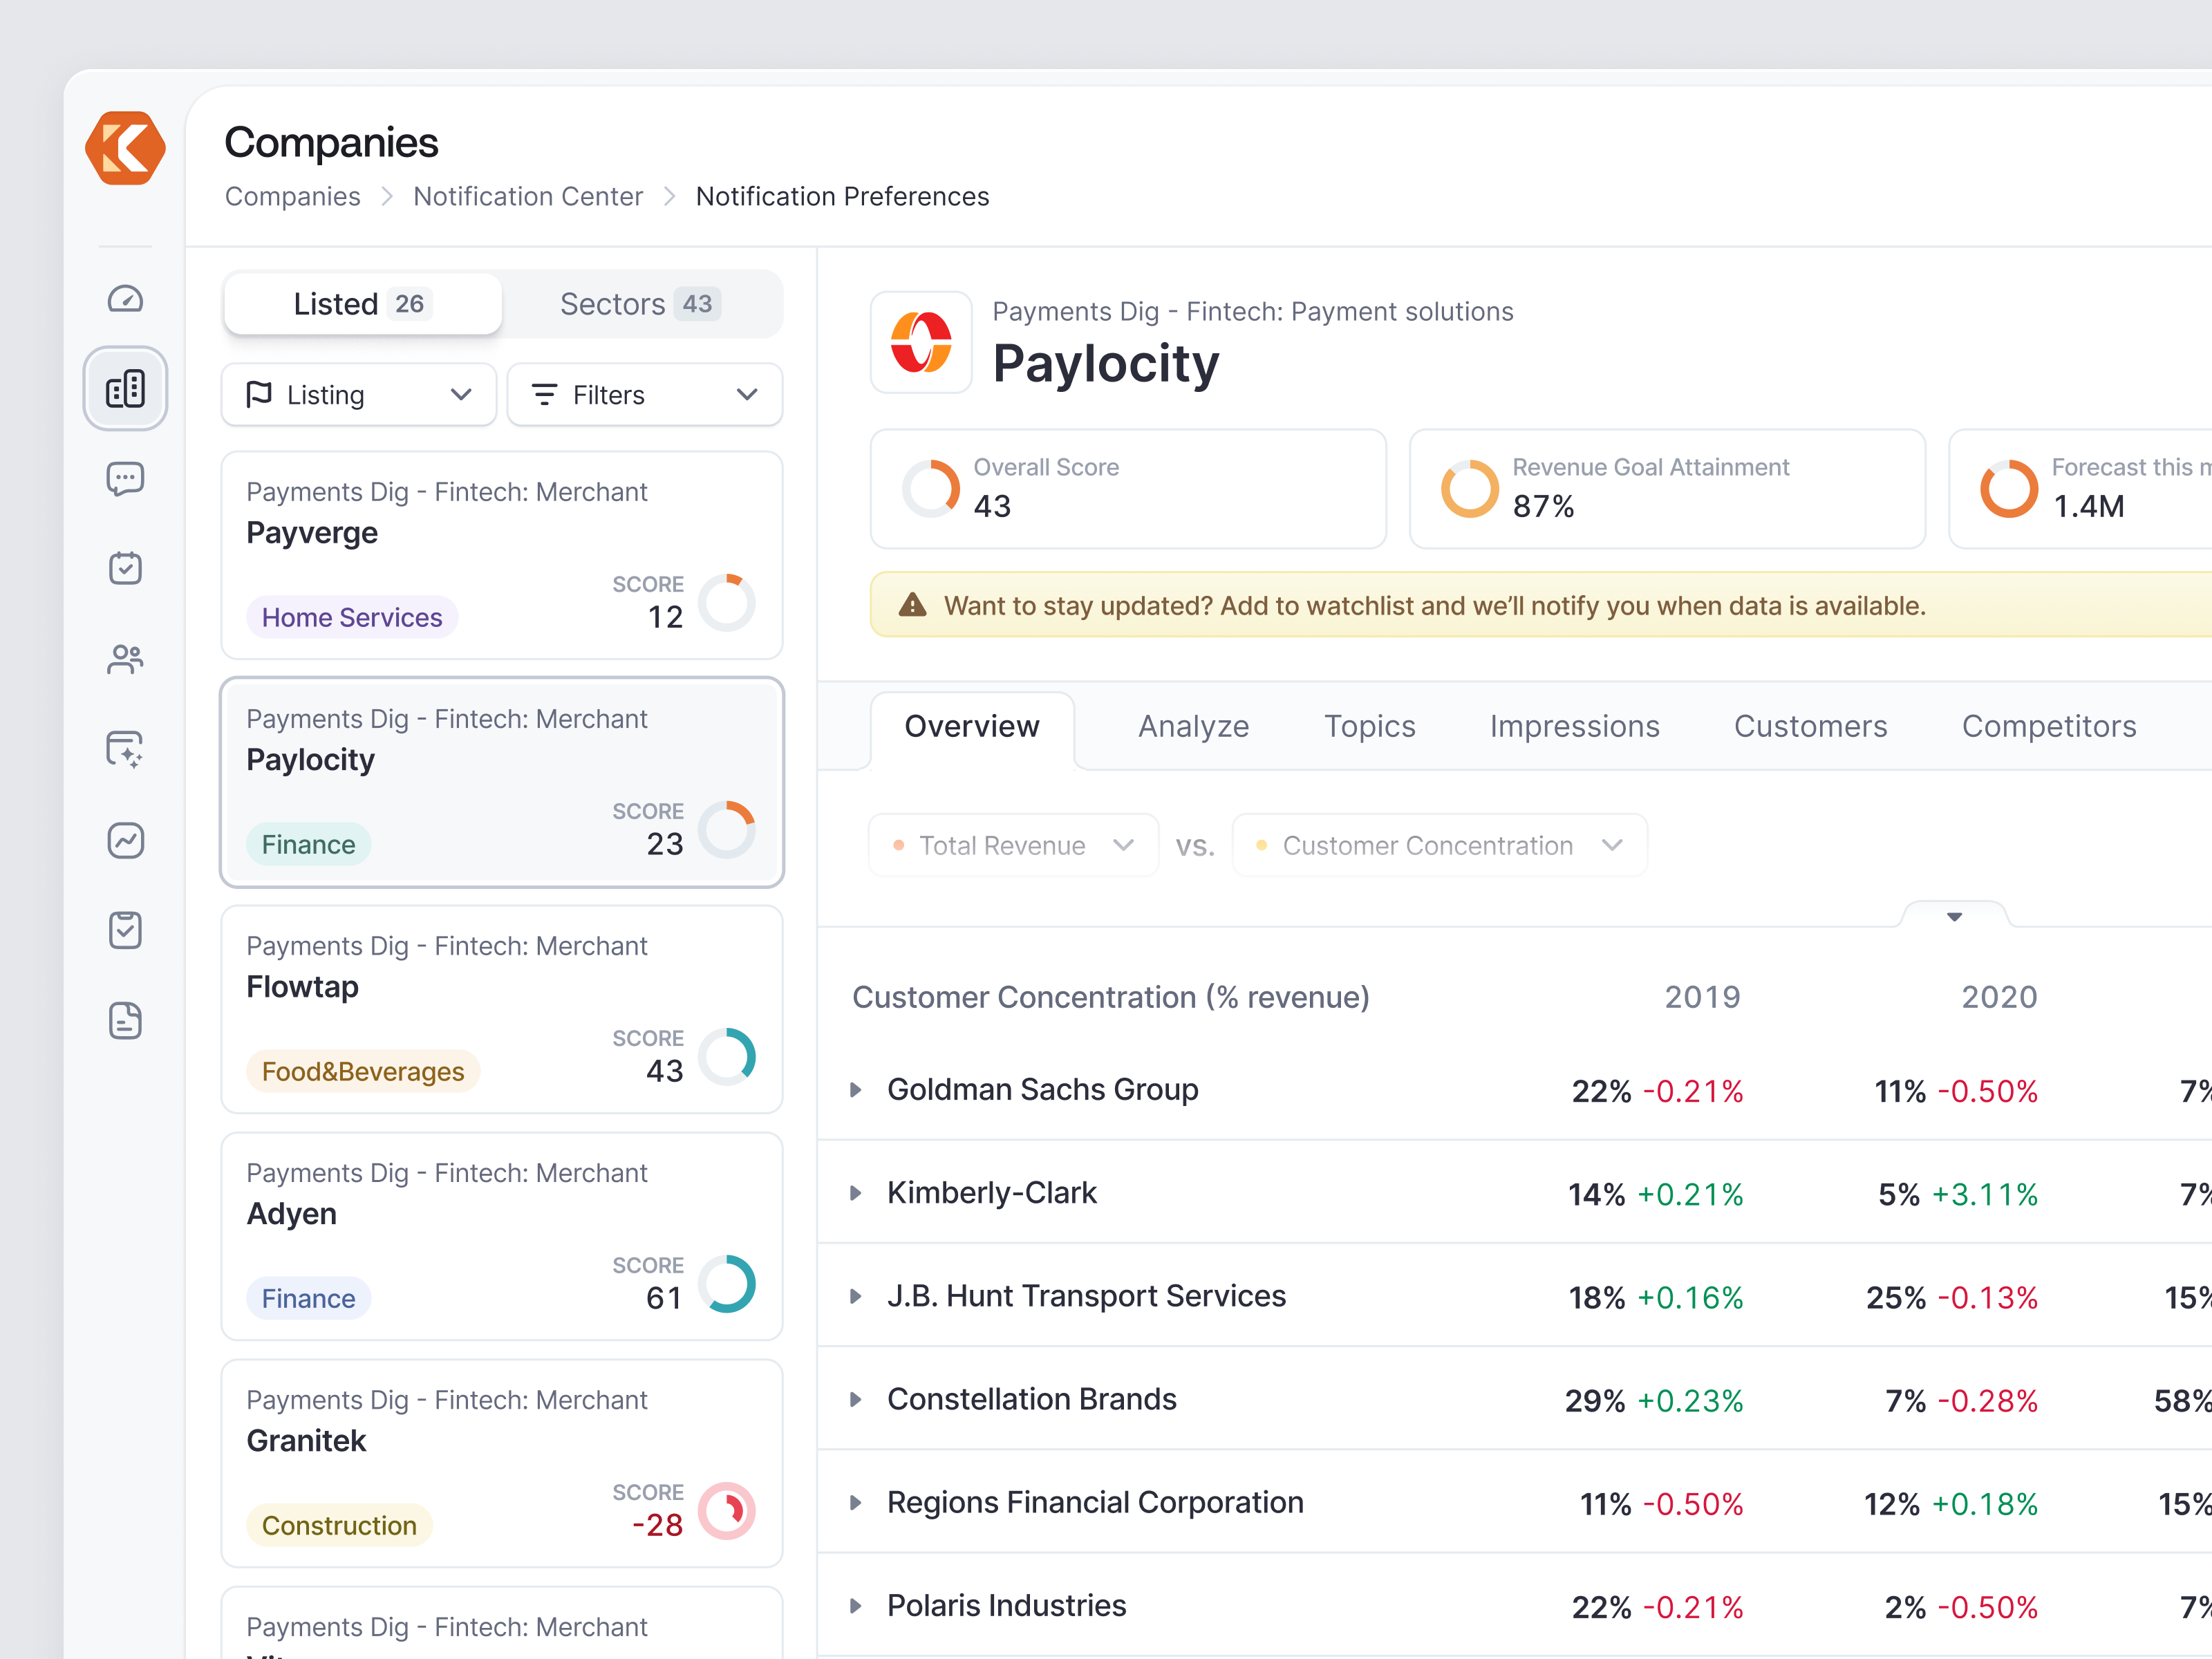This screenshot has width=2212, height=1659.
Task: Expand the Kimberly-Clark row
Action: 856,1193
